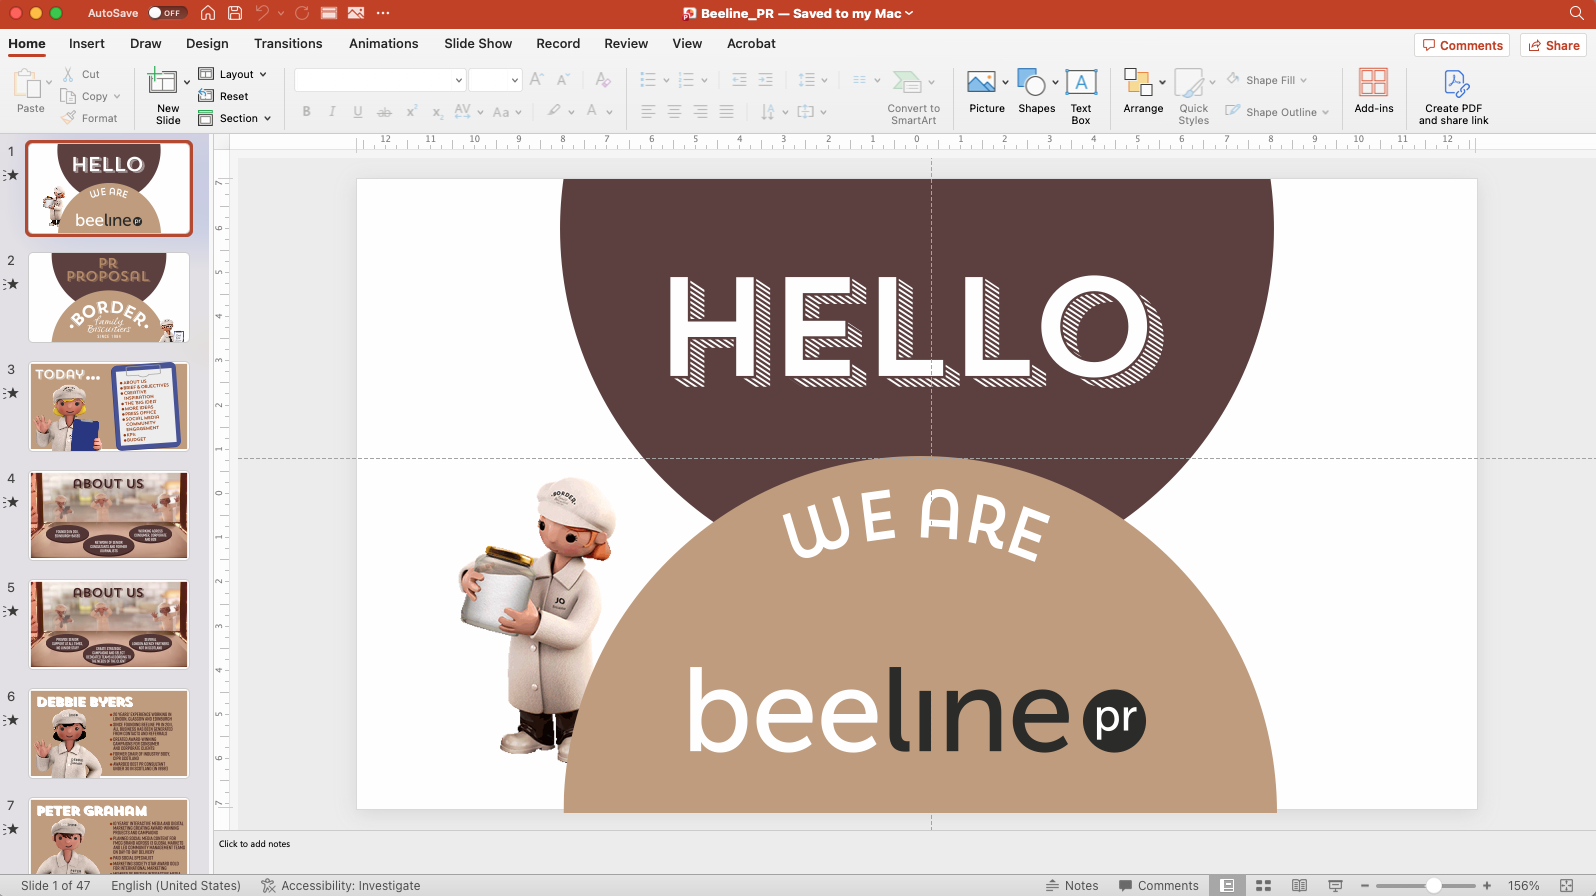This screenshot has width=1596, height=896.
Task: Toggle Bold formatting
Action: pos(306,111)
